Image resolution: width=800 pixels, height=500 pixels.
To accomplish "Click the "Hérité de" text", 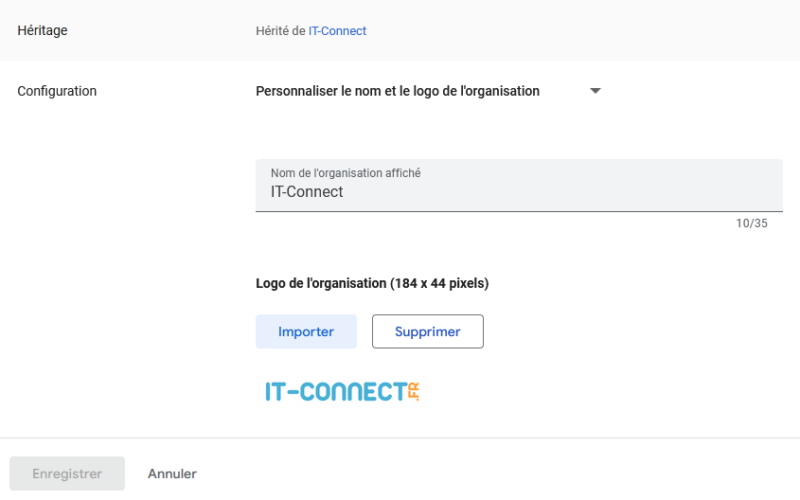I will click(x=281, y=31).
